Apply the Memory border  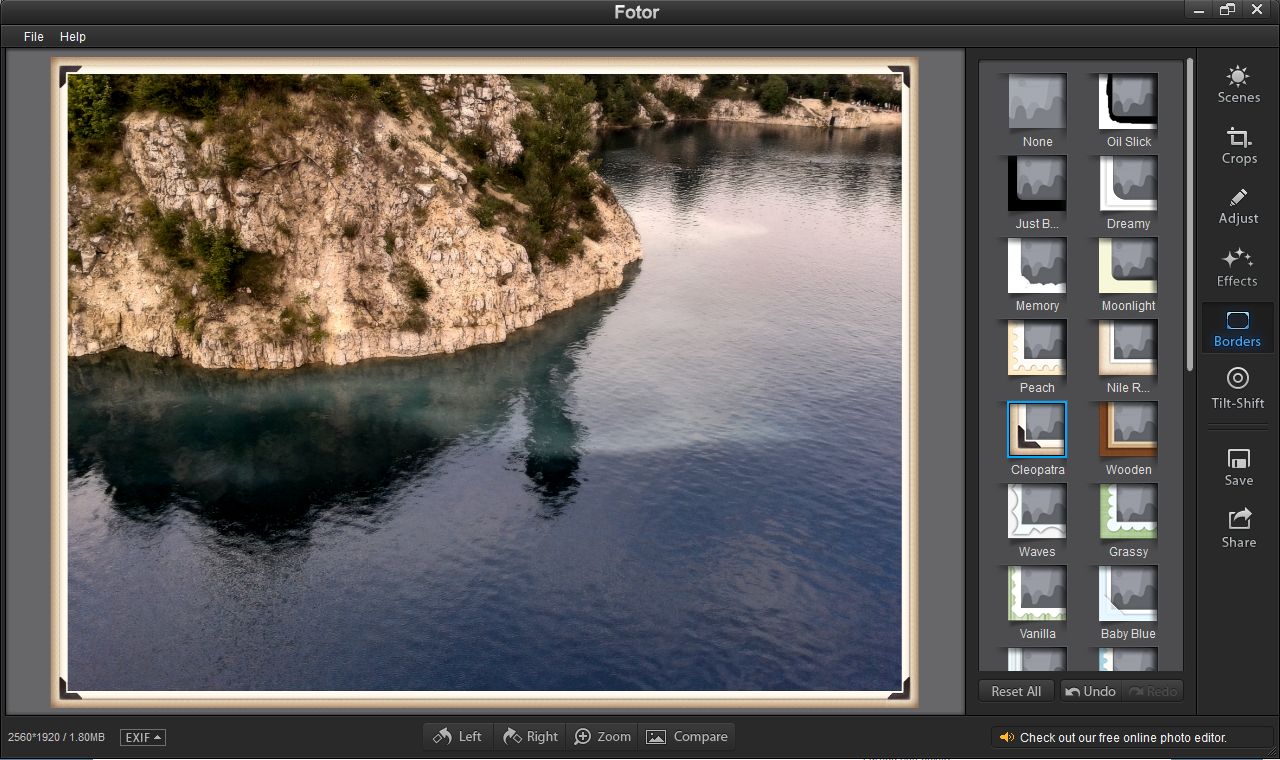point(1037,266)
